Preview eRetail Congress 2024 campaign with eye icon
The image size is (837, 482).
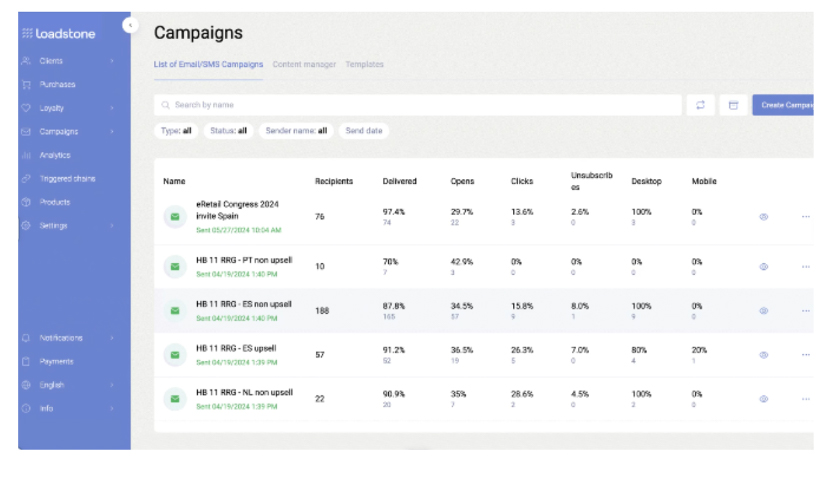click(763, 216)
